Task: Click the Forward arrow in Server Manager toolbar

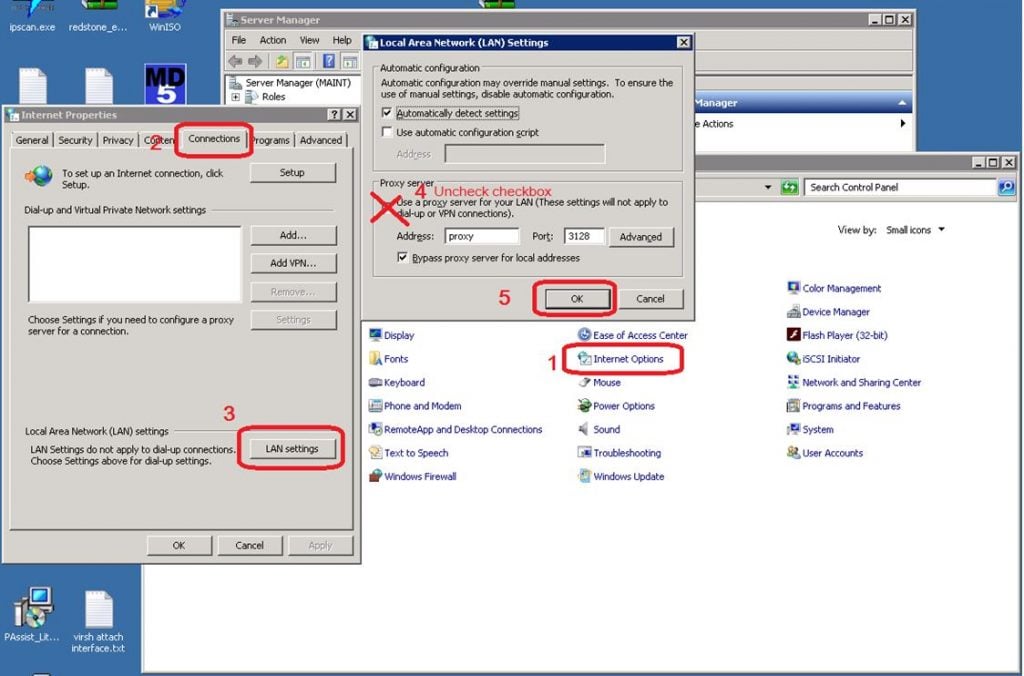Action: tap(255, 61)
